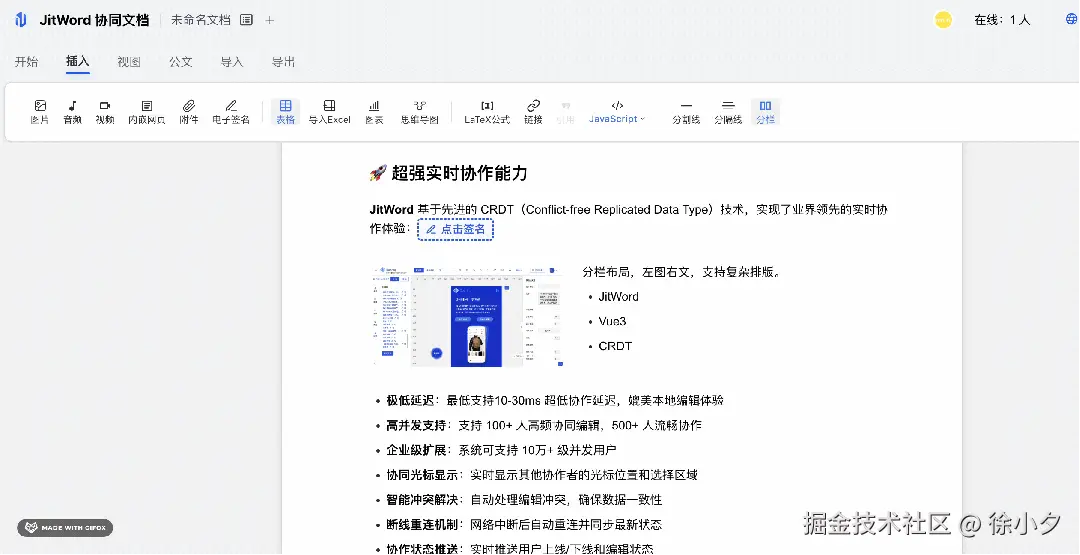Click the 断线重连机制 bullet line
This screenshot has width=1080, height=555.
click(x=523, y=525)
